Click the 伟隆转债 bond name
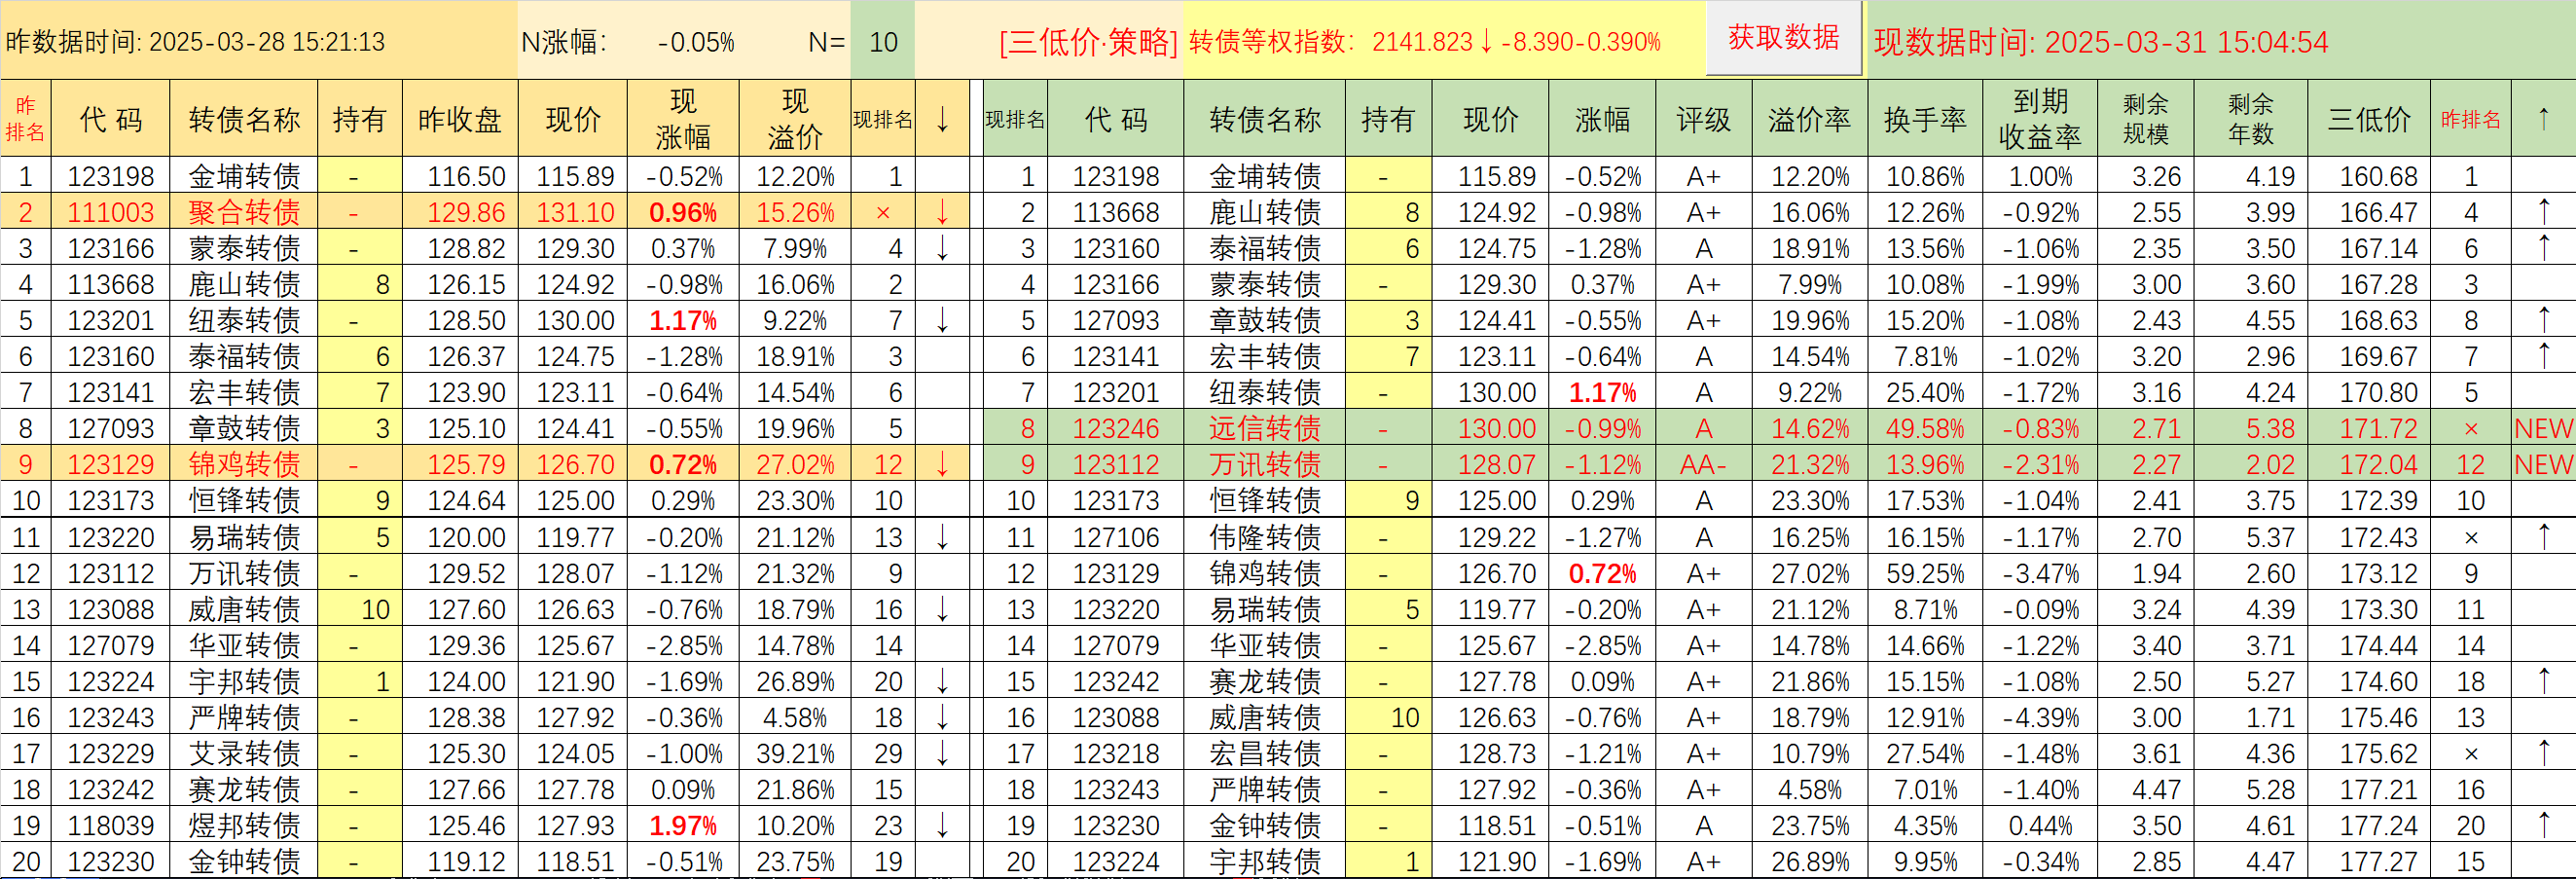 (1265, 538)
